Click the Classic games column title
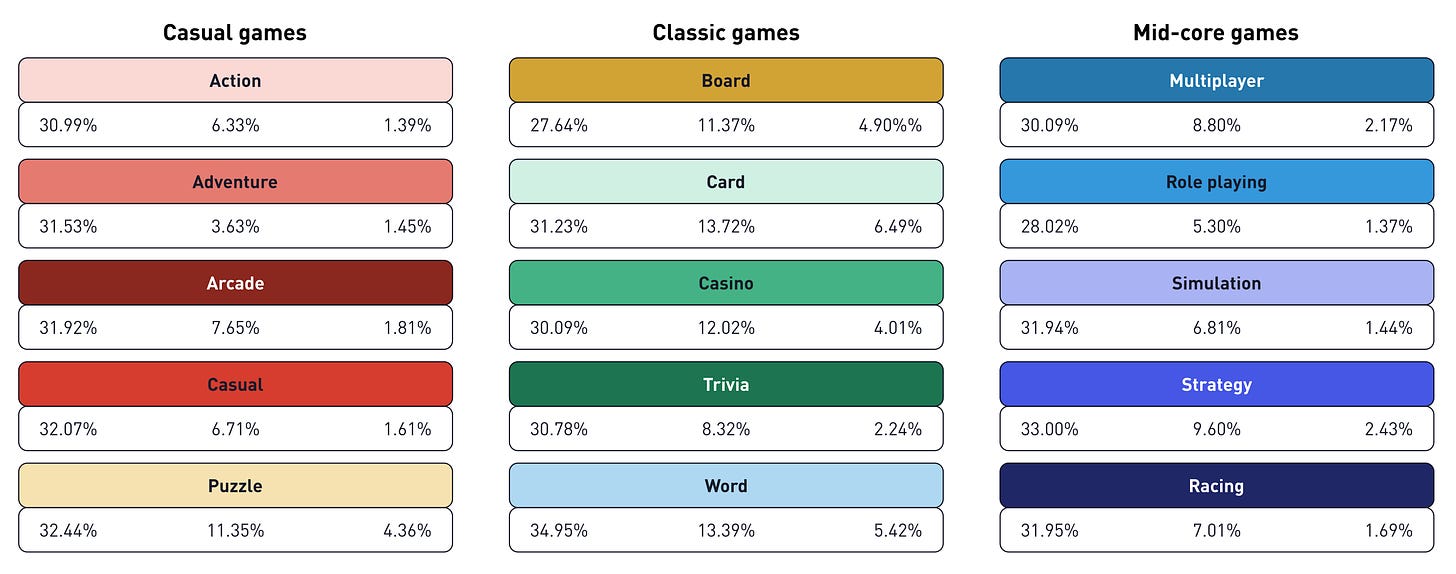The image size is (1456, 574). 726,33
